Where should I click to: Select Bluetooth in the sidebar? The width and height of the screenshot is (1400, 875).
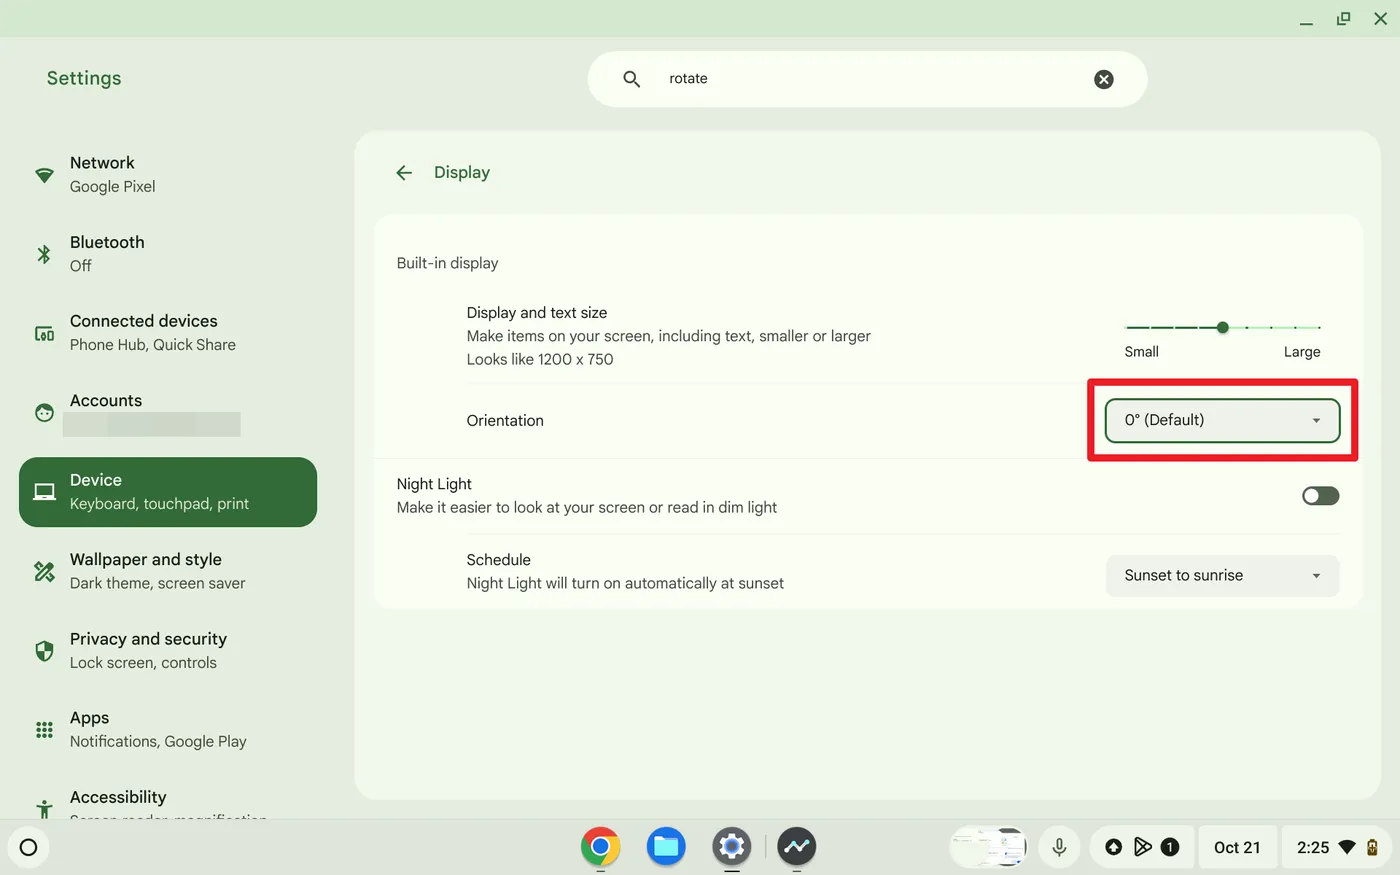pos(168,254)
